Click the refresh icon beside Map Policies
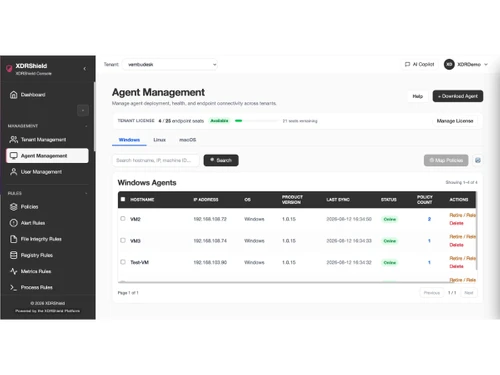The width and height of the screenshot is (500, 375). coord(478,160)
